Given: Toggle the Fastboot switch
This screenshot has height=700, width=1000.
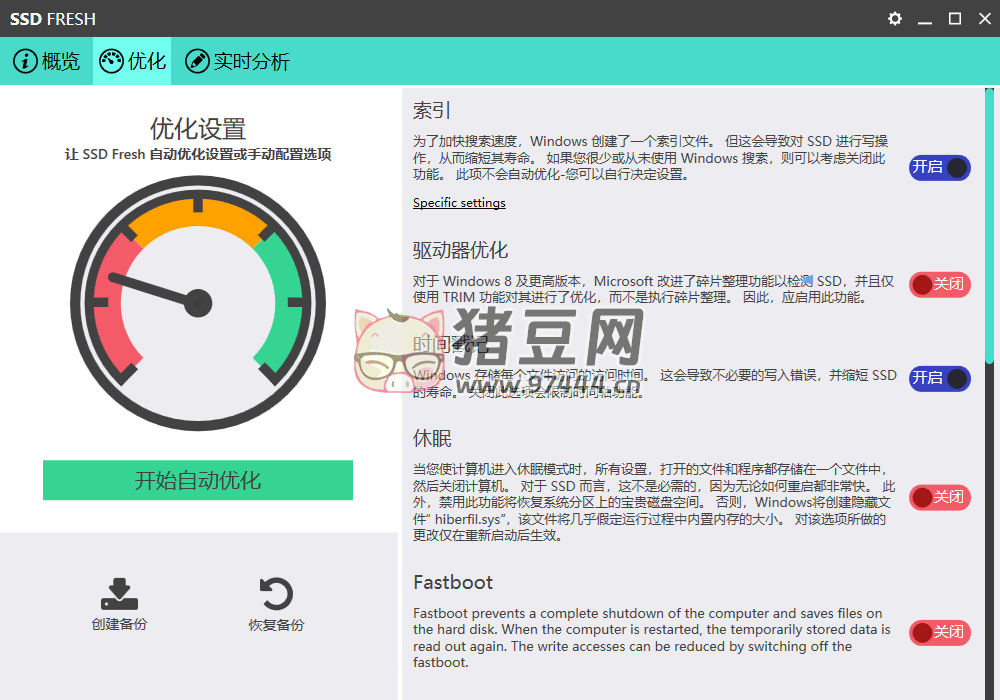Looking at the screenshot, I should click(939, 632).
